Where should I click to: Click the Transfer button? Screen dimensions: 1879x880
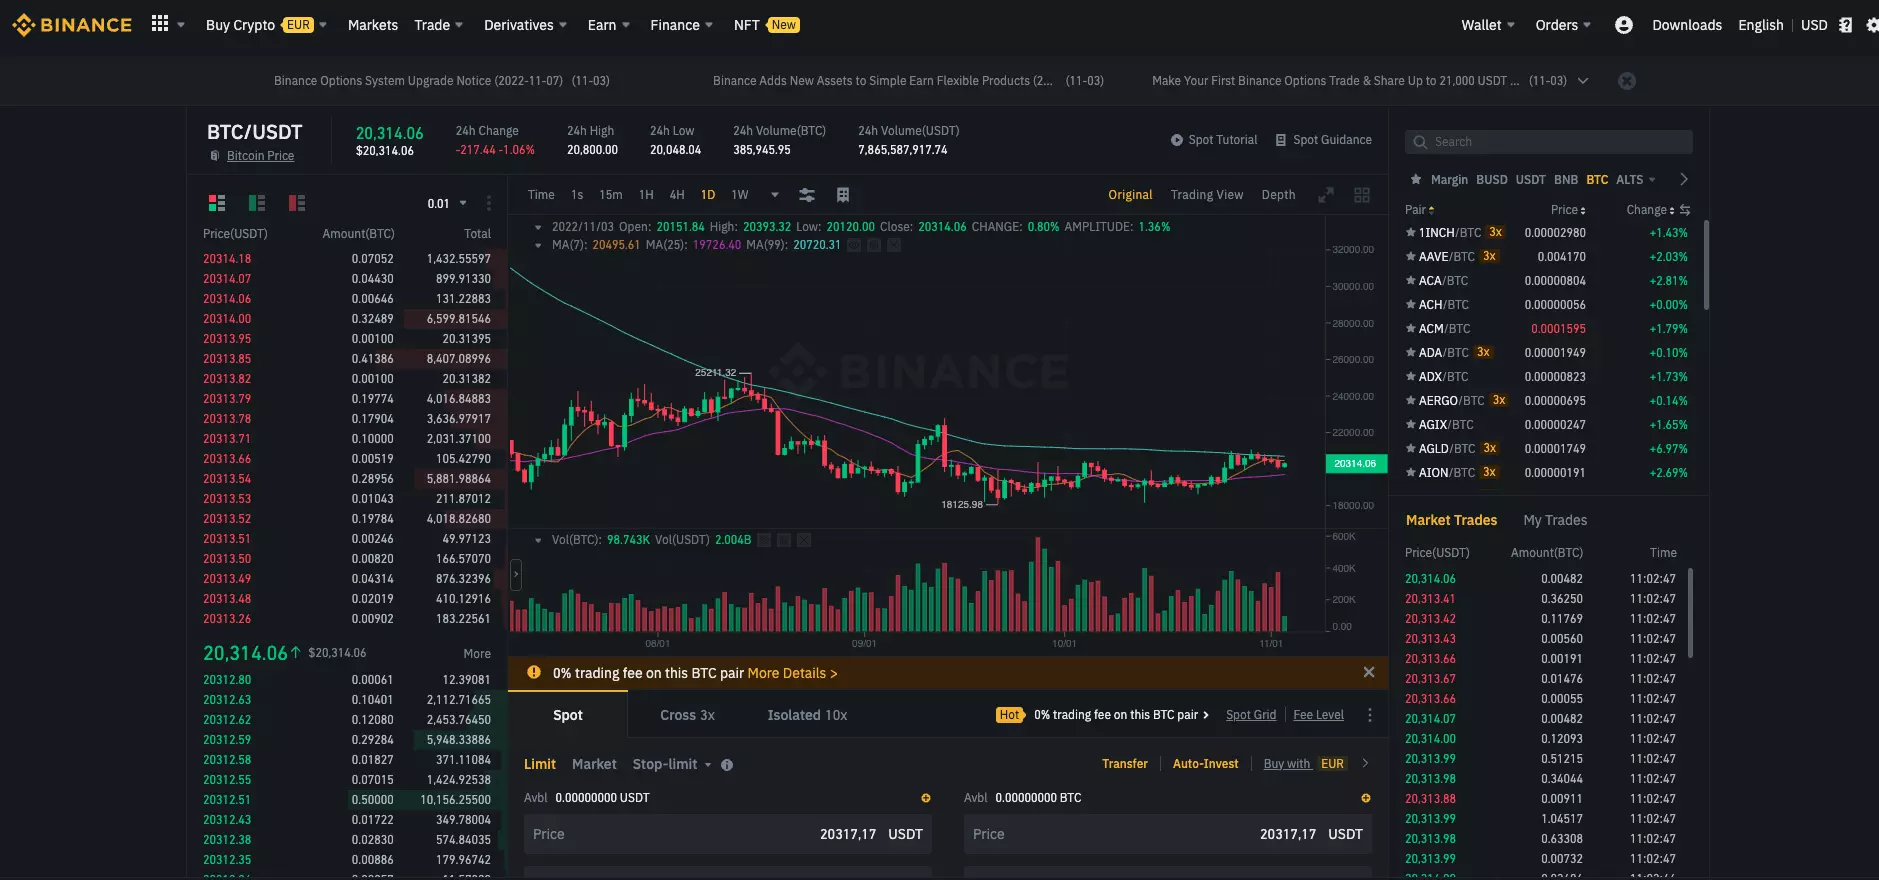coord(1125,764)
